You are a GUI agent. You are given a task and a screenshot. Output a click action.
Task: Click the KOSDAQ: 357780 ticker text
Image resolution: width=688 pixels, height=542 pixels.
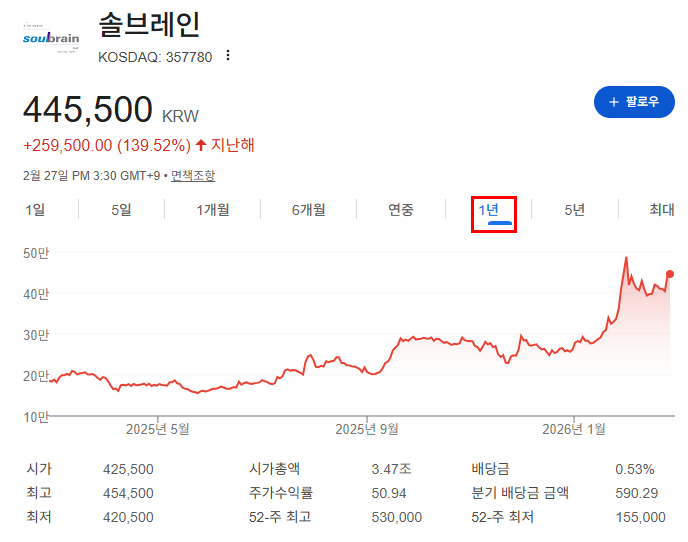pos(155,57)
